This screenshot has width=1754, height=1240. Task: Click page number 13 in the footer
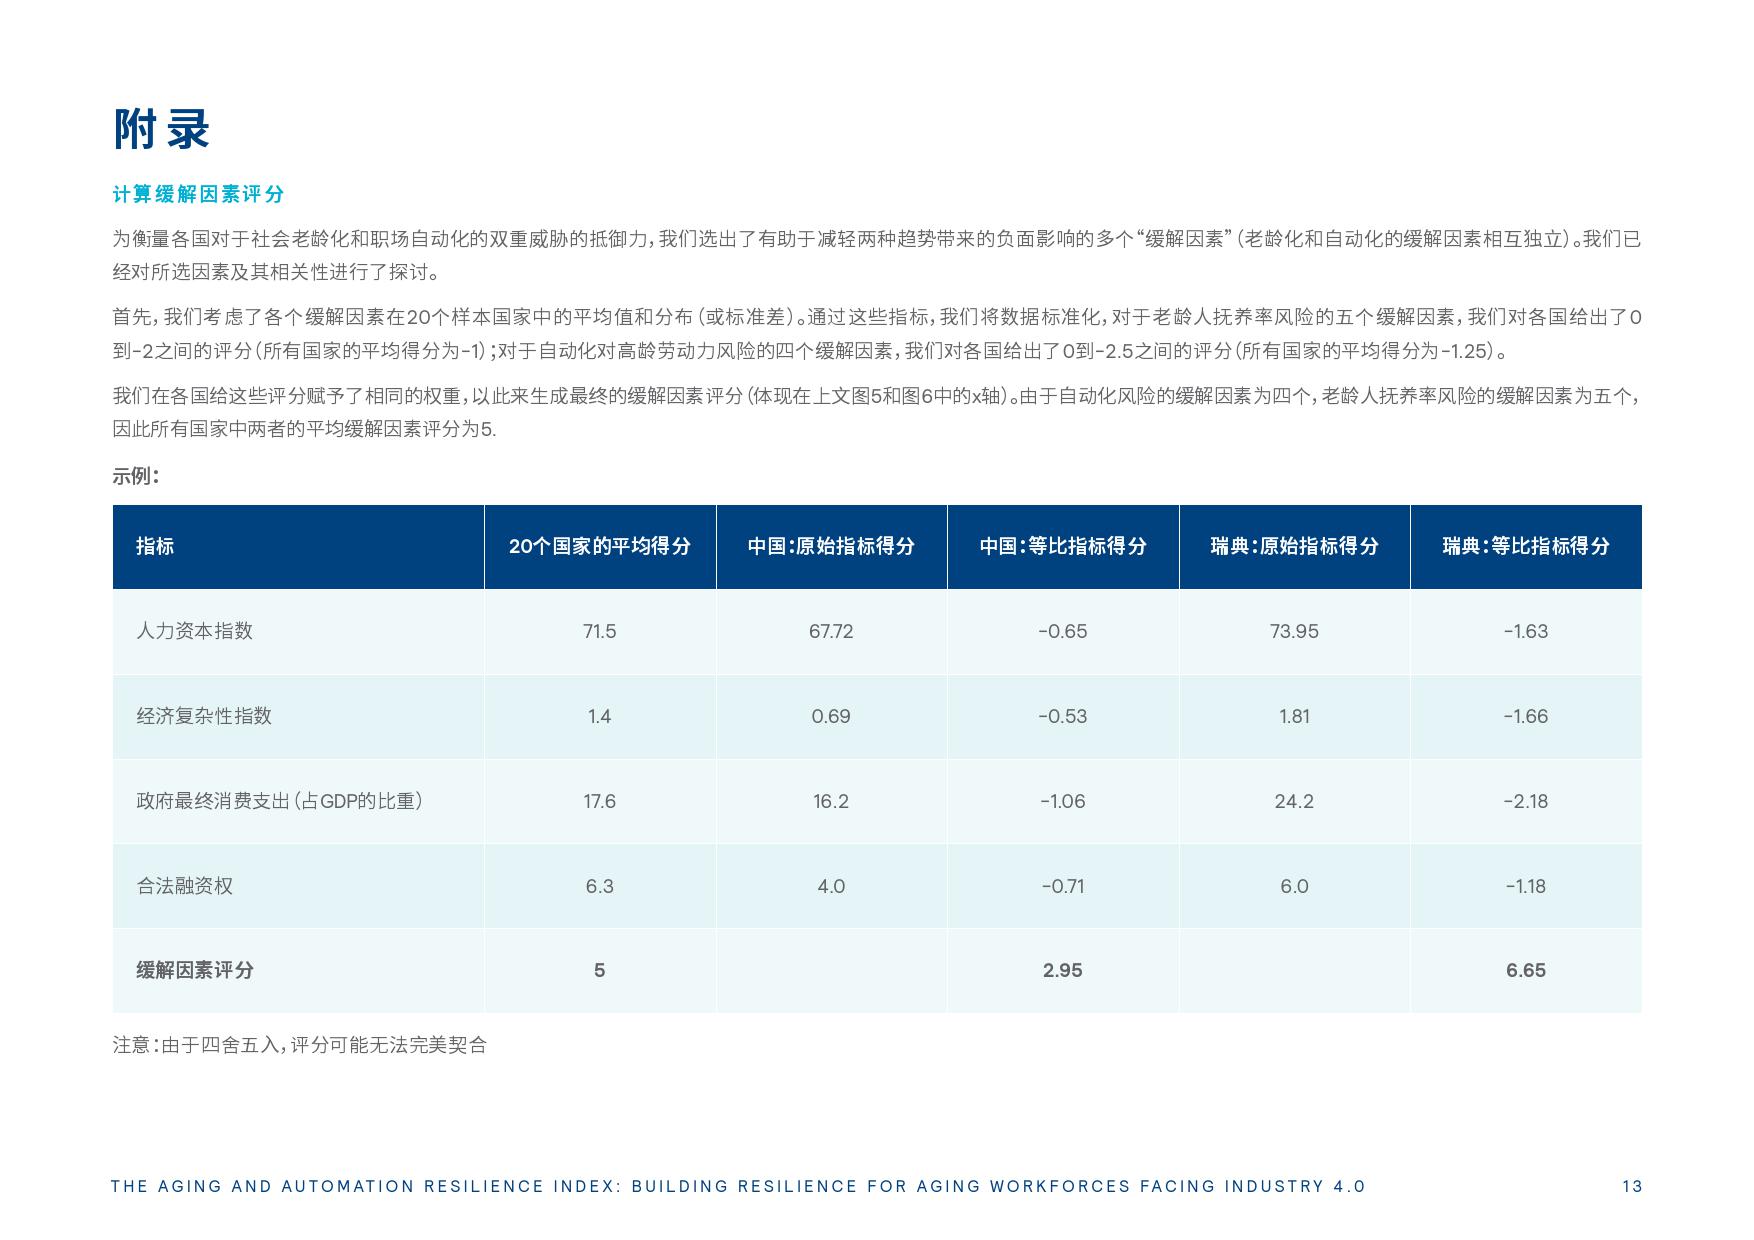[1632, 1186]
